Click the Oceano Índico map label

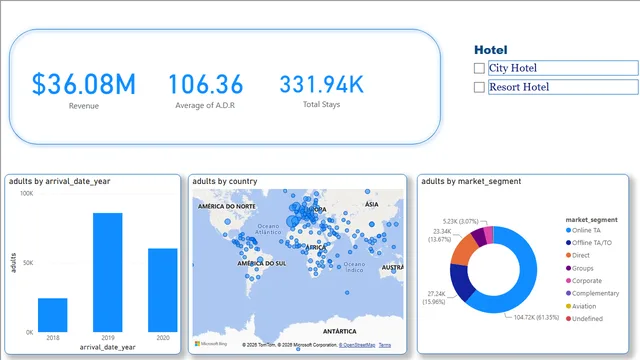click(x=354, y=267)
